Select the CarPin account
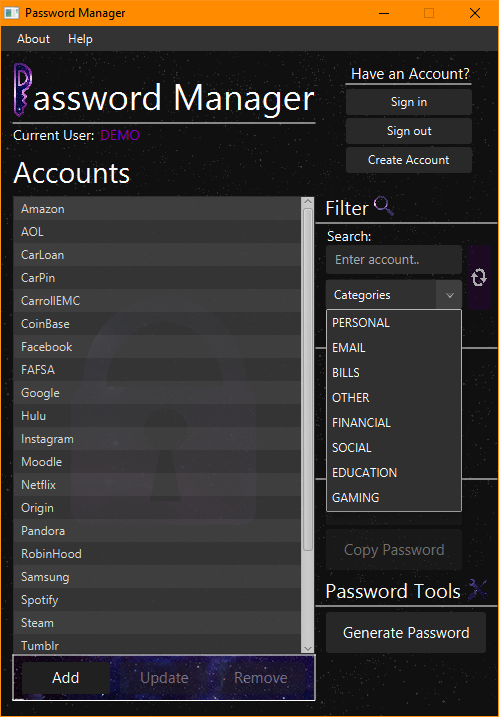Image resolution: width=499 pixels, height=717 pixels. click(x=157, y=278)
